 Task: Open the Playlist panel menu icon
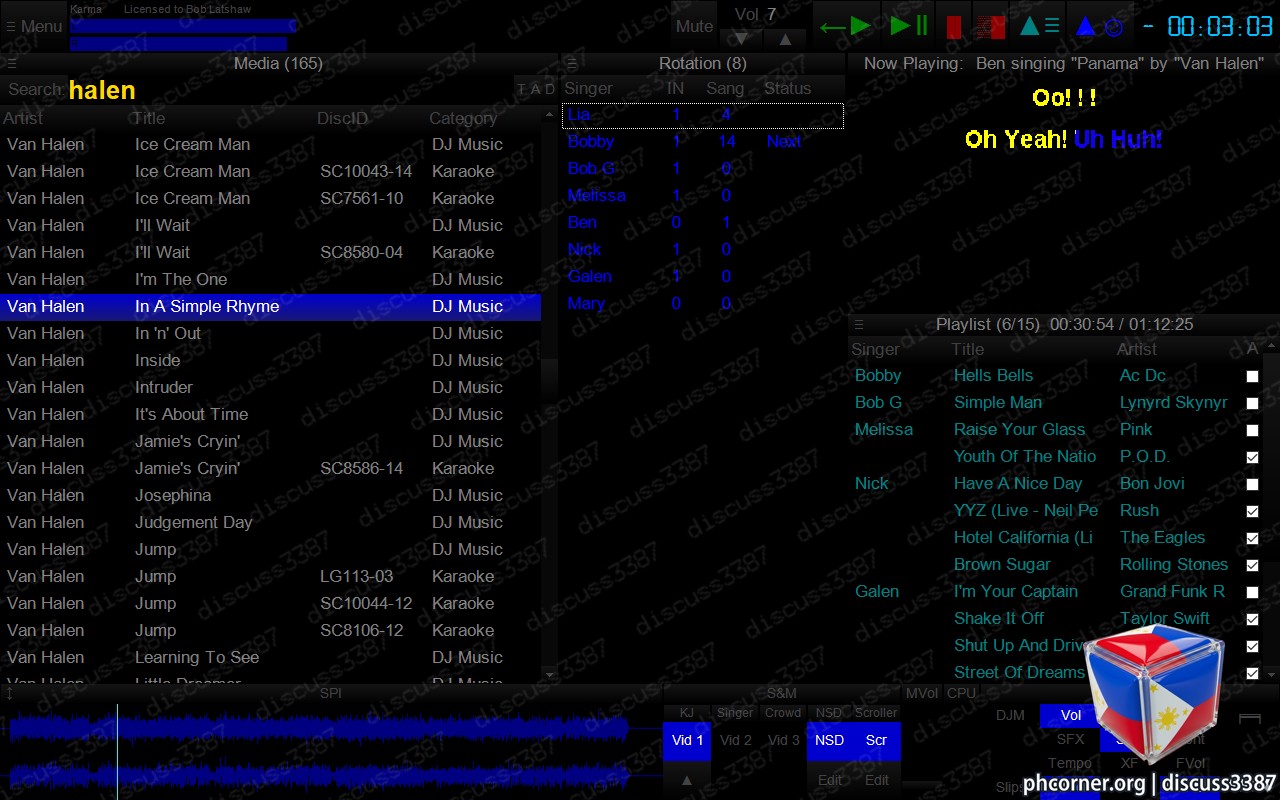(858, 324)
